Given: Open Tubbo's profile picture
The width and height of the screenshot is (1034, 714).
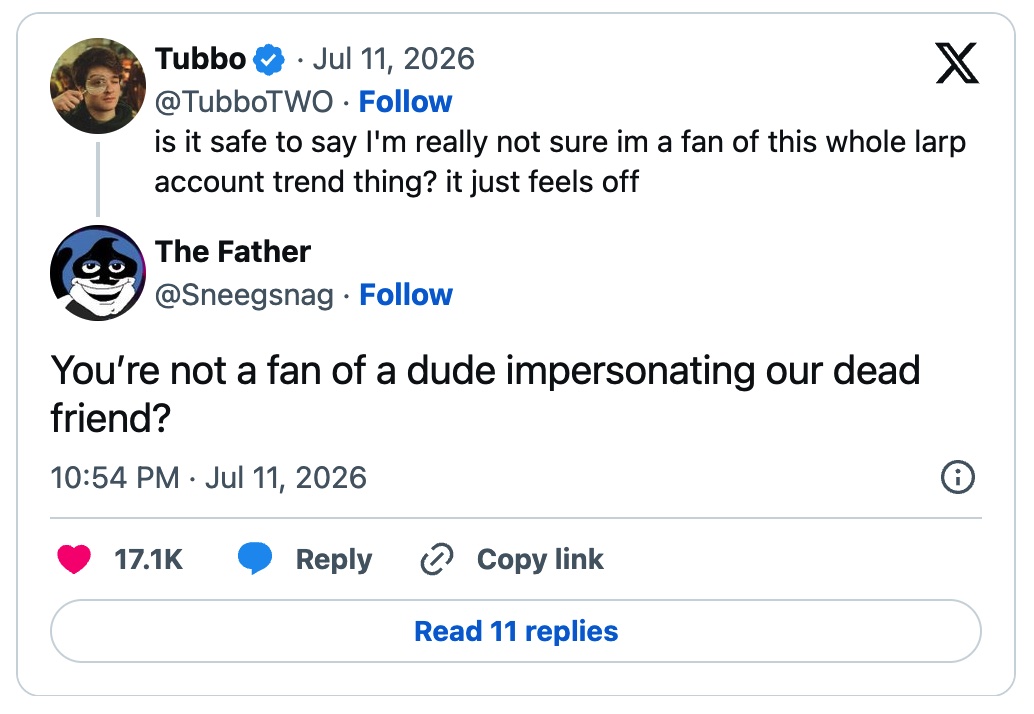Looking at the screenshot, I should [x=98, y=86].
